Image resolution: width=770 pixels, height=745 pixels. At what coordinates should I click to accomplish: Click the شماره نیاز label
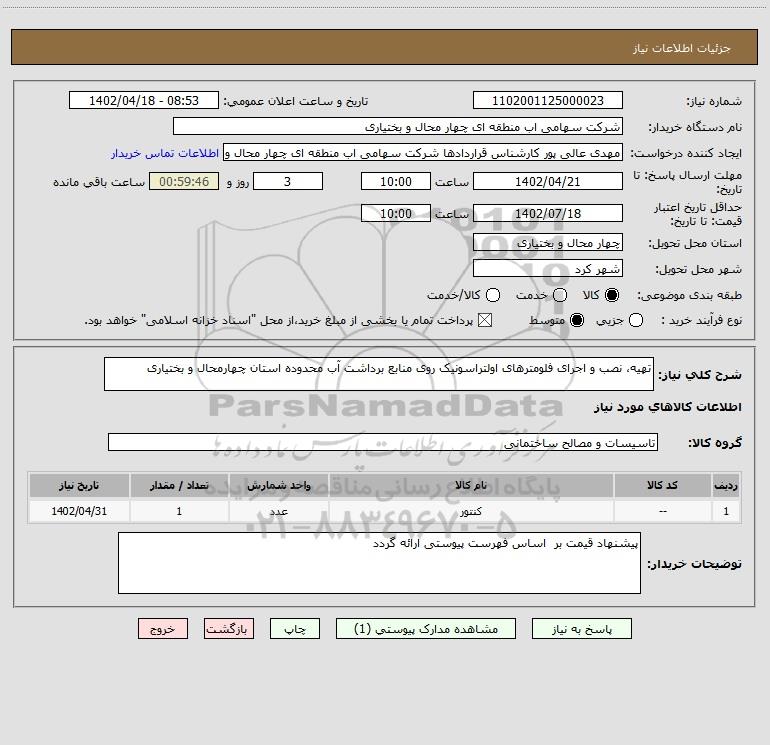click(714, 102)
